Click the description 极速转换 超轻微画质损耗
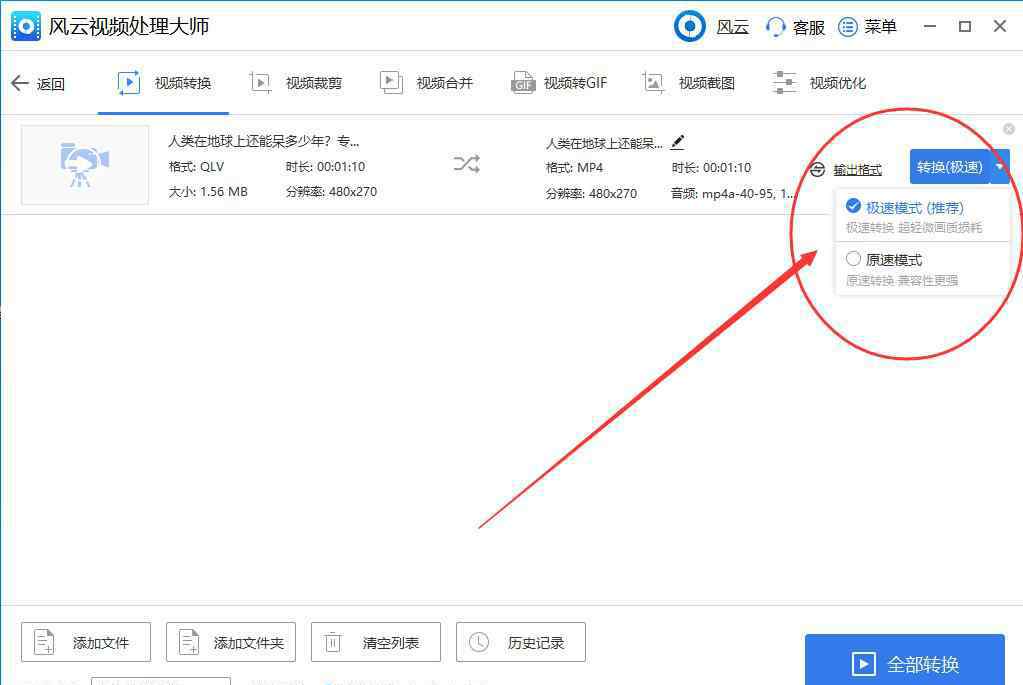1023x685 pixels. [914, 228]
